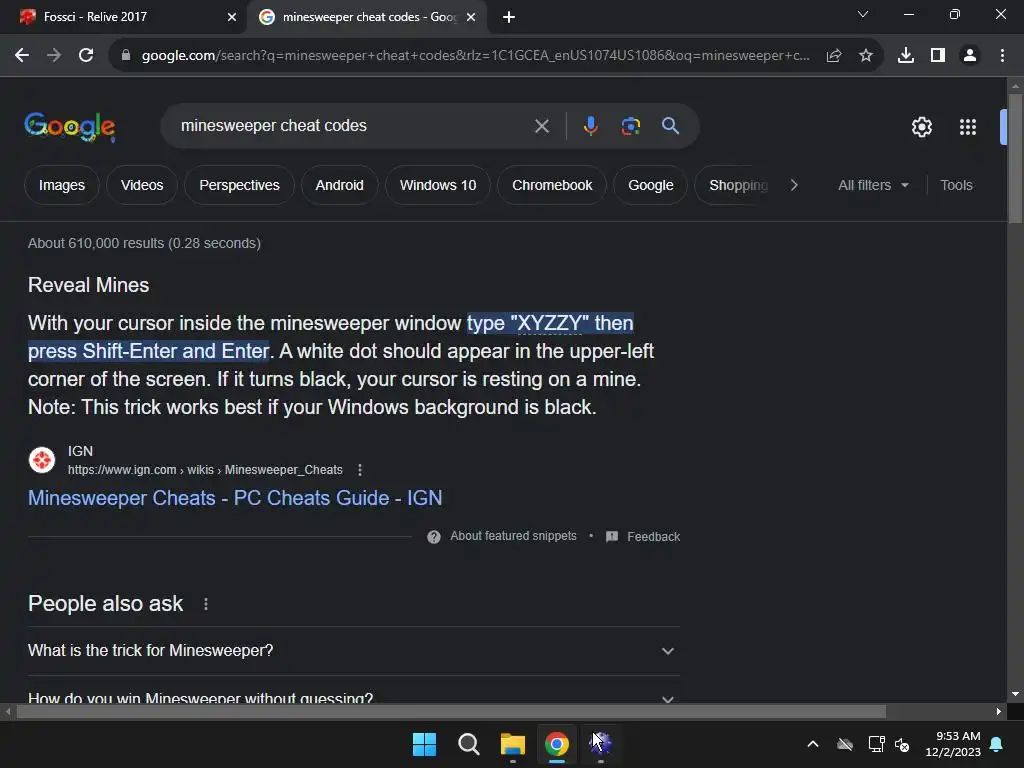
Task: Click the Google logo
Action: 70,126
